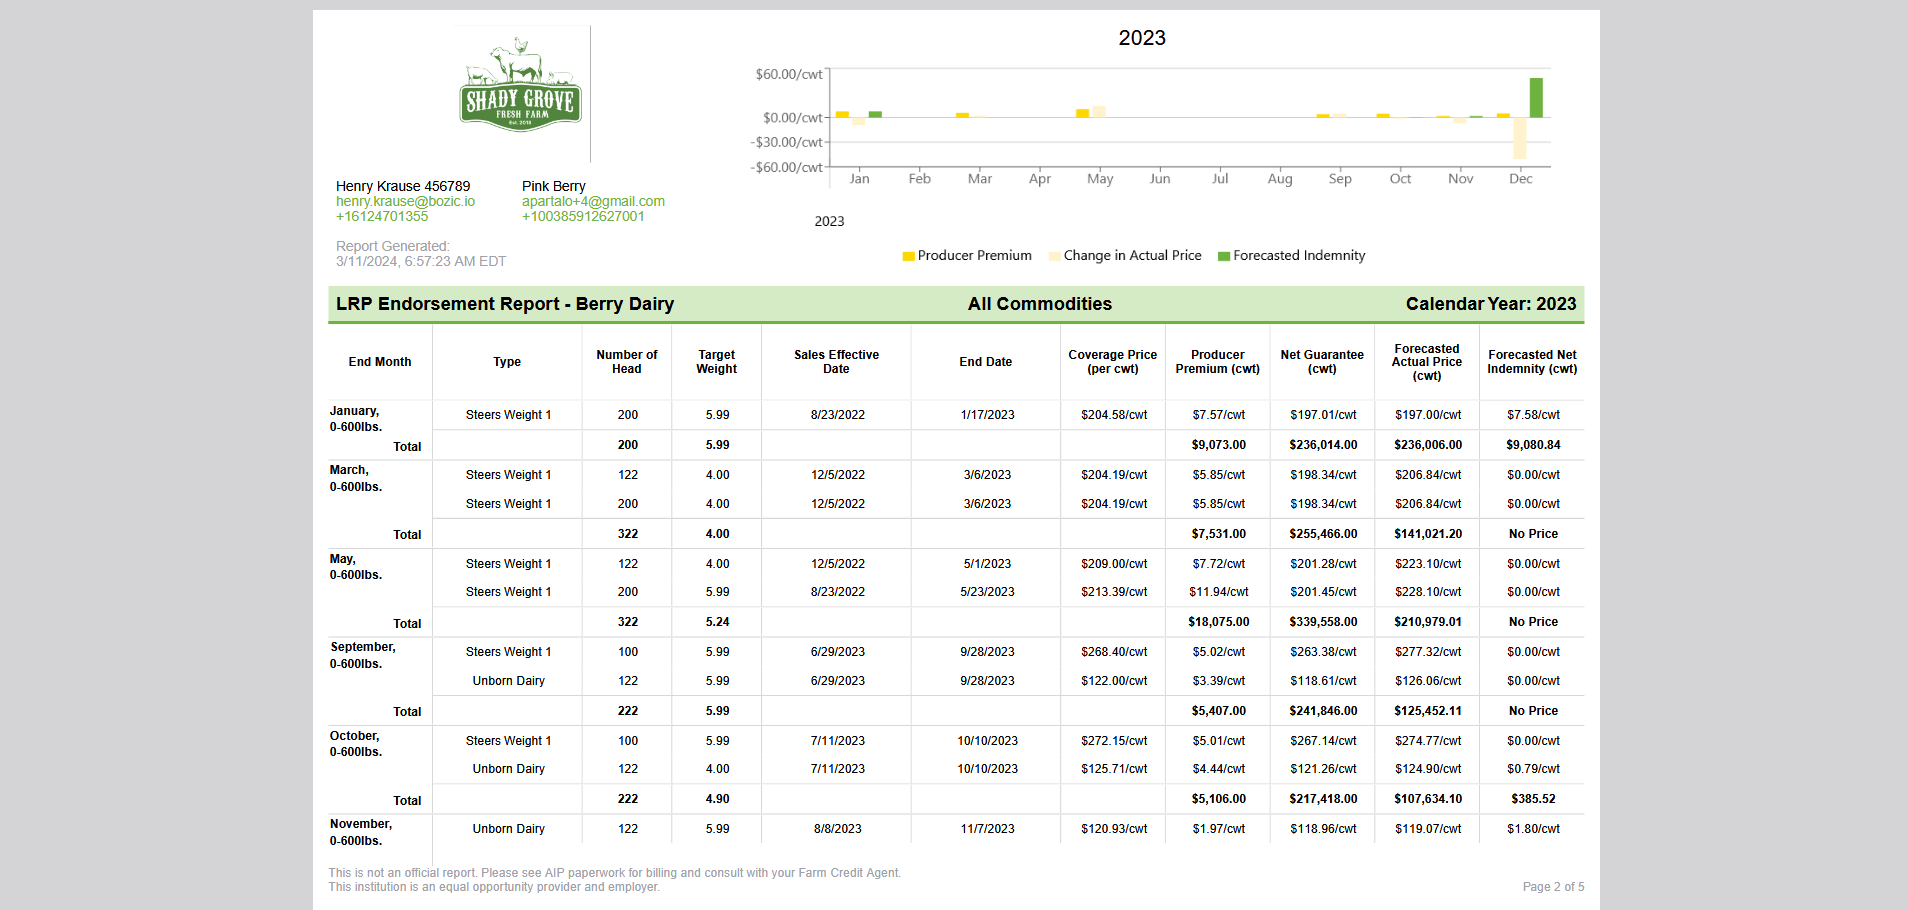Click the March, 0-600lbs. row label
The height and width of the screenshot is (910, 1907).
[356, 478]
